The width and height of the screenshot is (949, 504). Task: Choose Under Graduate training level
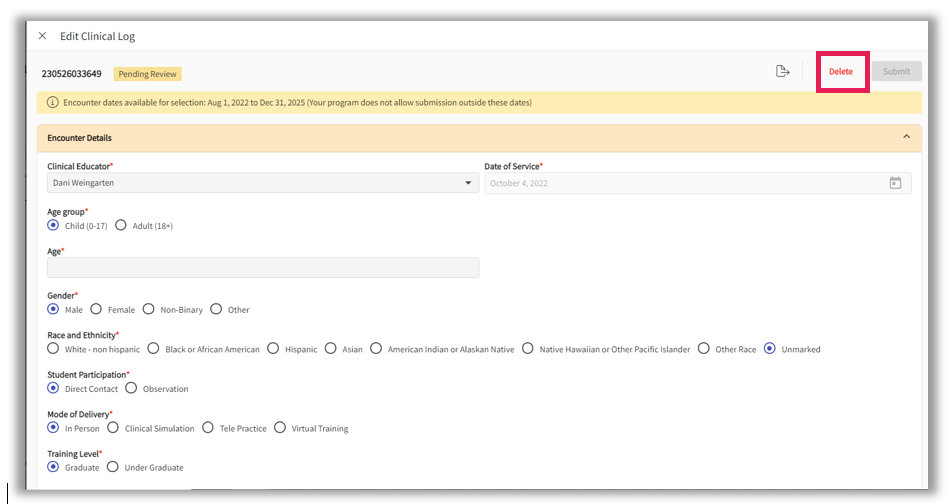pos(113,467)
